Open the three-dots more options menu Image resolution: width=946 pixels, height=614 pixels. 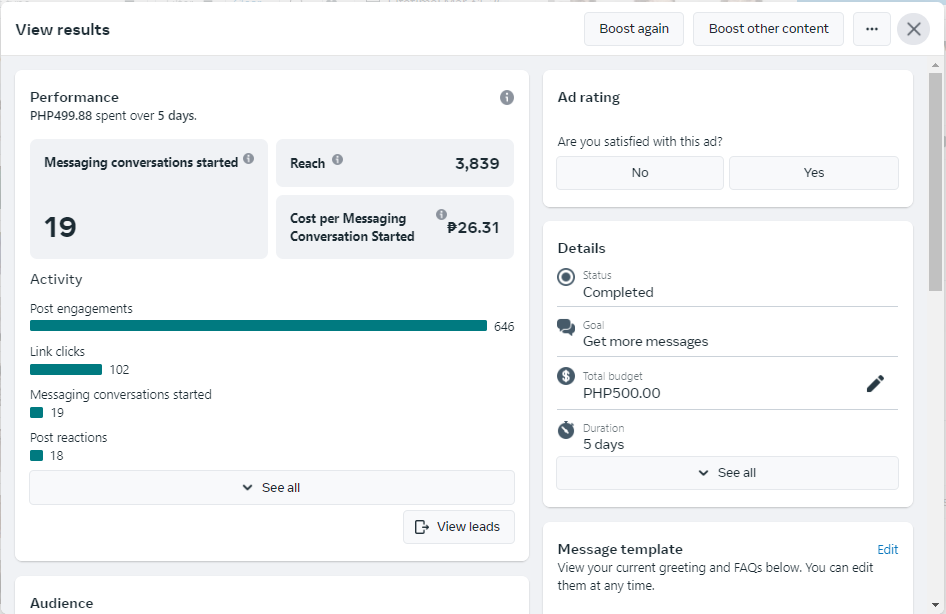[x=872, y=29]
